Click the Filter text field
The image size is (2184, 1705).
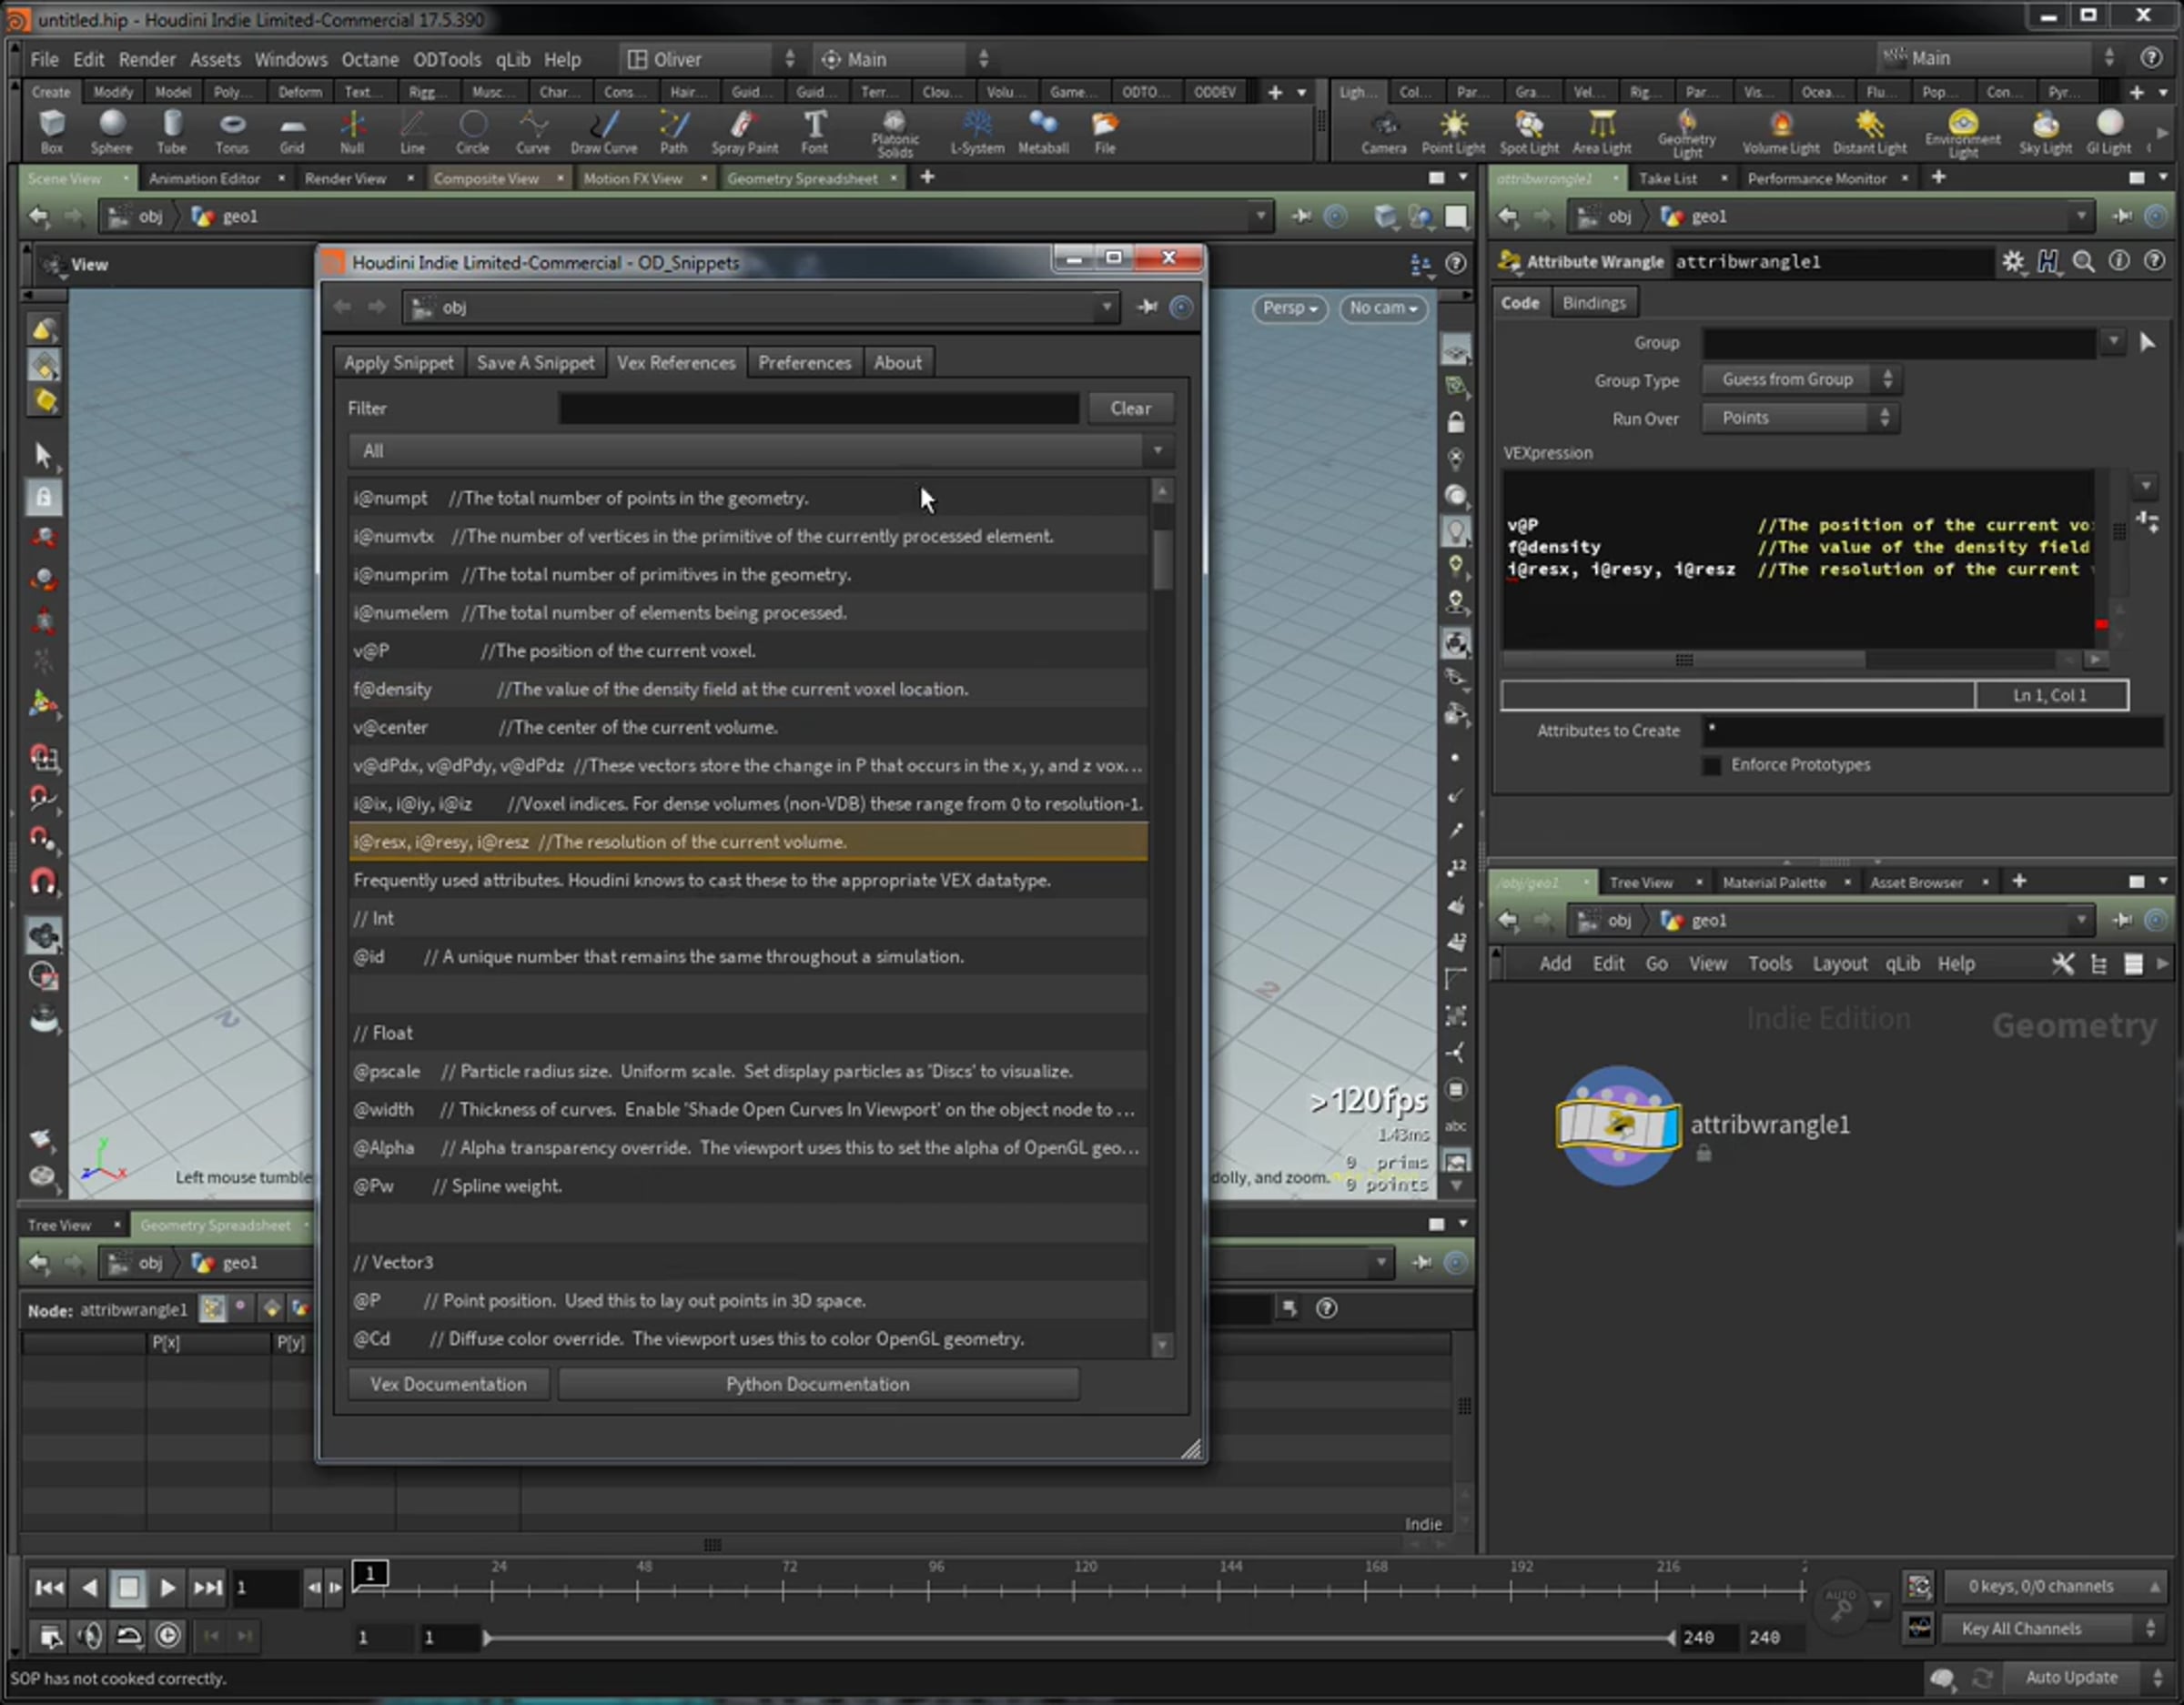(x=818, y=408)
